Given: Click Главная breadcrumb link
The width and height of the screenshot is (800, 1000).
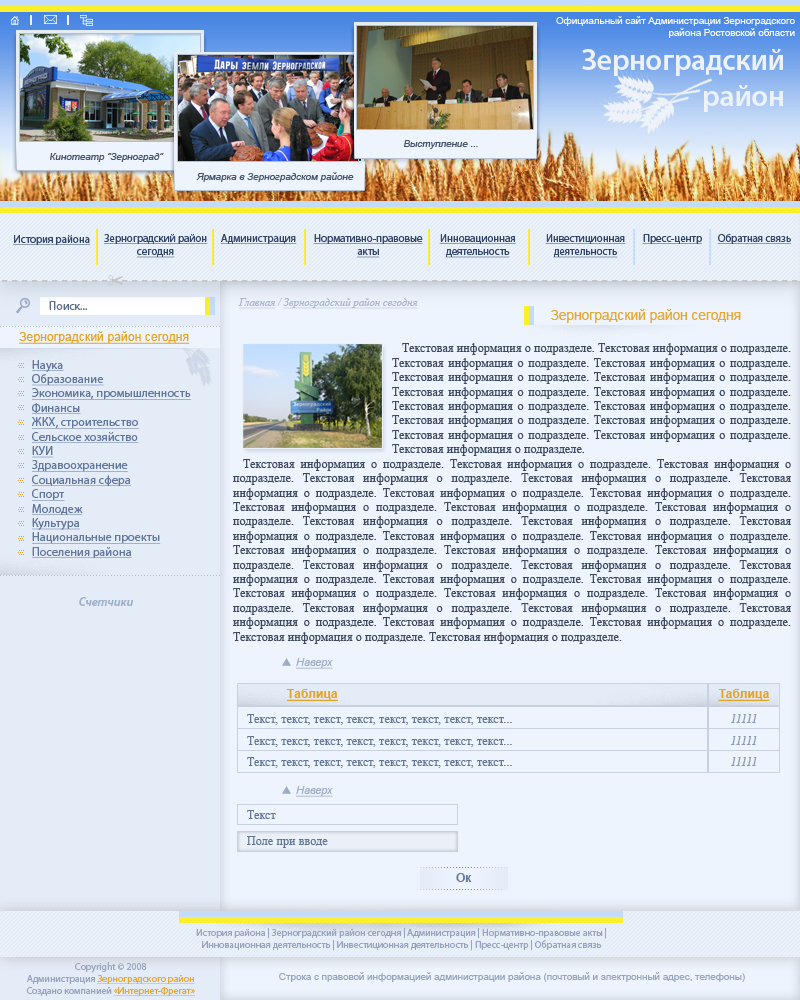Looking at the screenshot, I should pyautogui.click(x=256, y=302).
